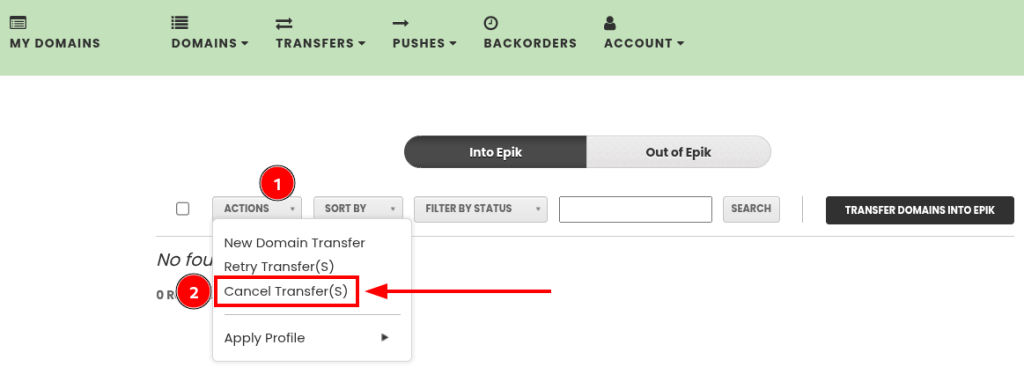Screen dimensions: 1024x367
Task: Click the Backorders clock icon
Action: pos(491,23)
